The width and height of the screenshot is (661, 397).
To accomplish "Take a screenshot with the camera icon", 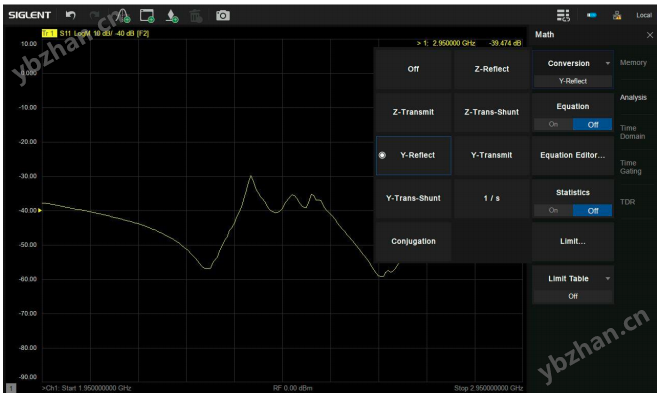I will click(223, 16).
